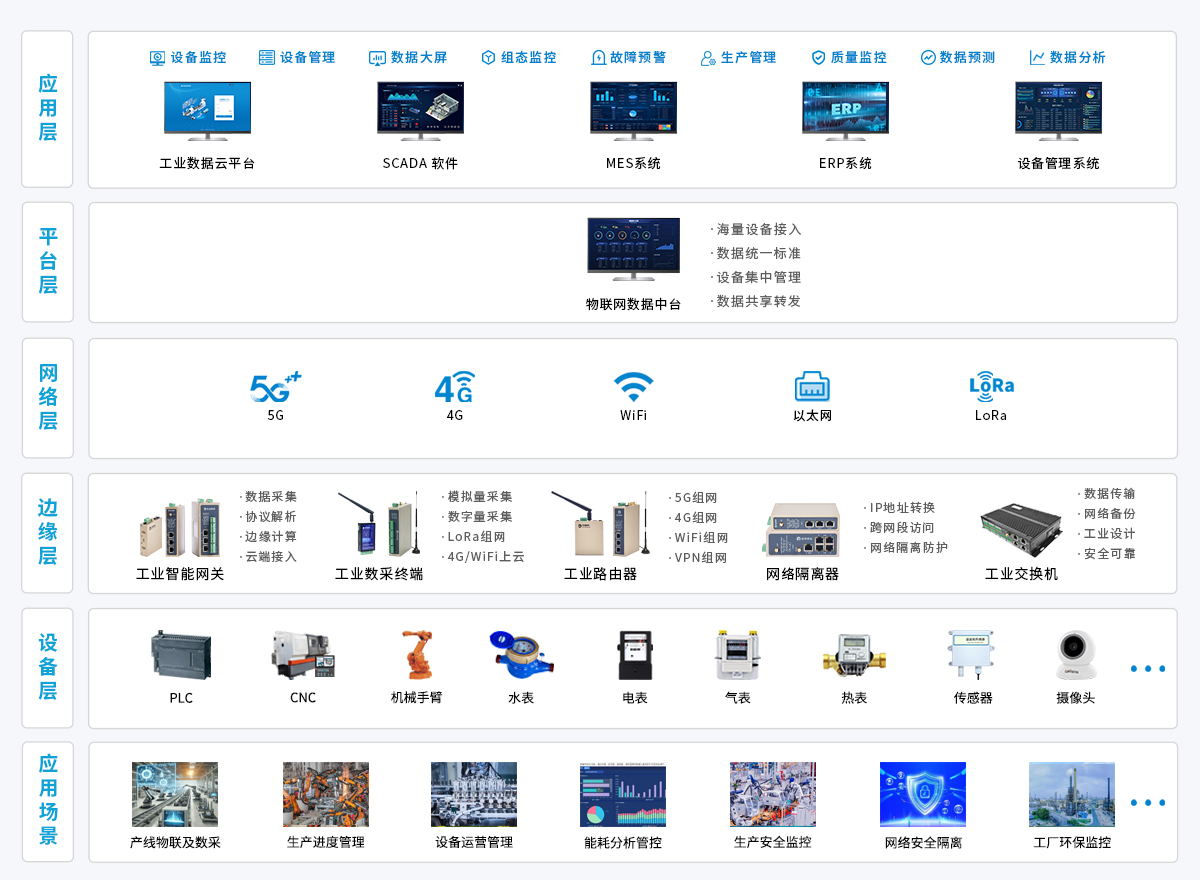Open the ERP系统 monitor thumbnail
1200x880 pixels.
pos(845,110)
